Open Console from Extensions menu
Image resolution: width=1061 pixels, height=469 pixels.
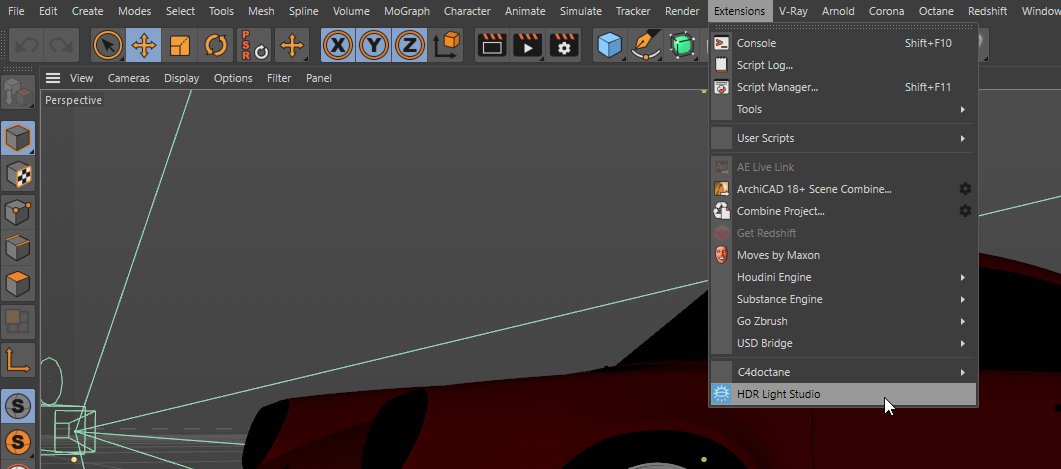[x=843, y=43]
